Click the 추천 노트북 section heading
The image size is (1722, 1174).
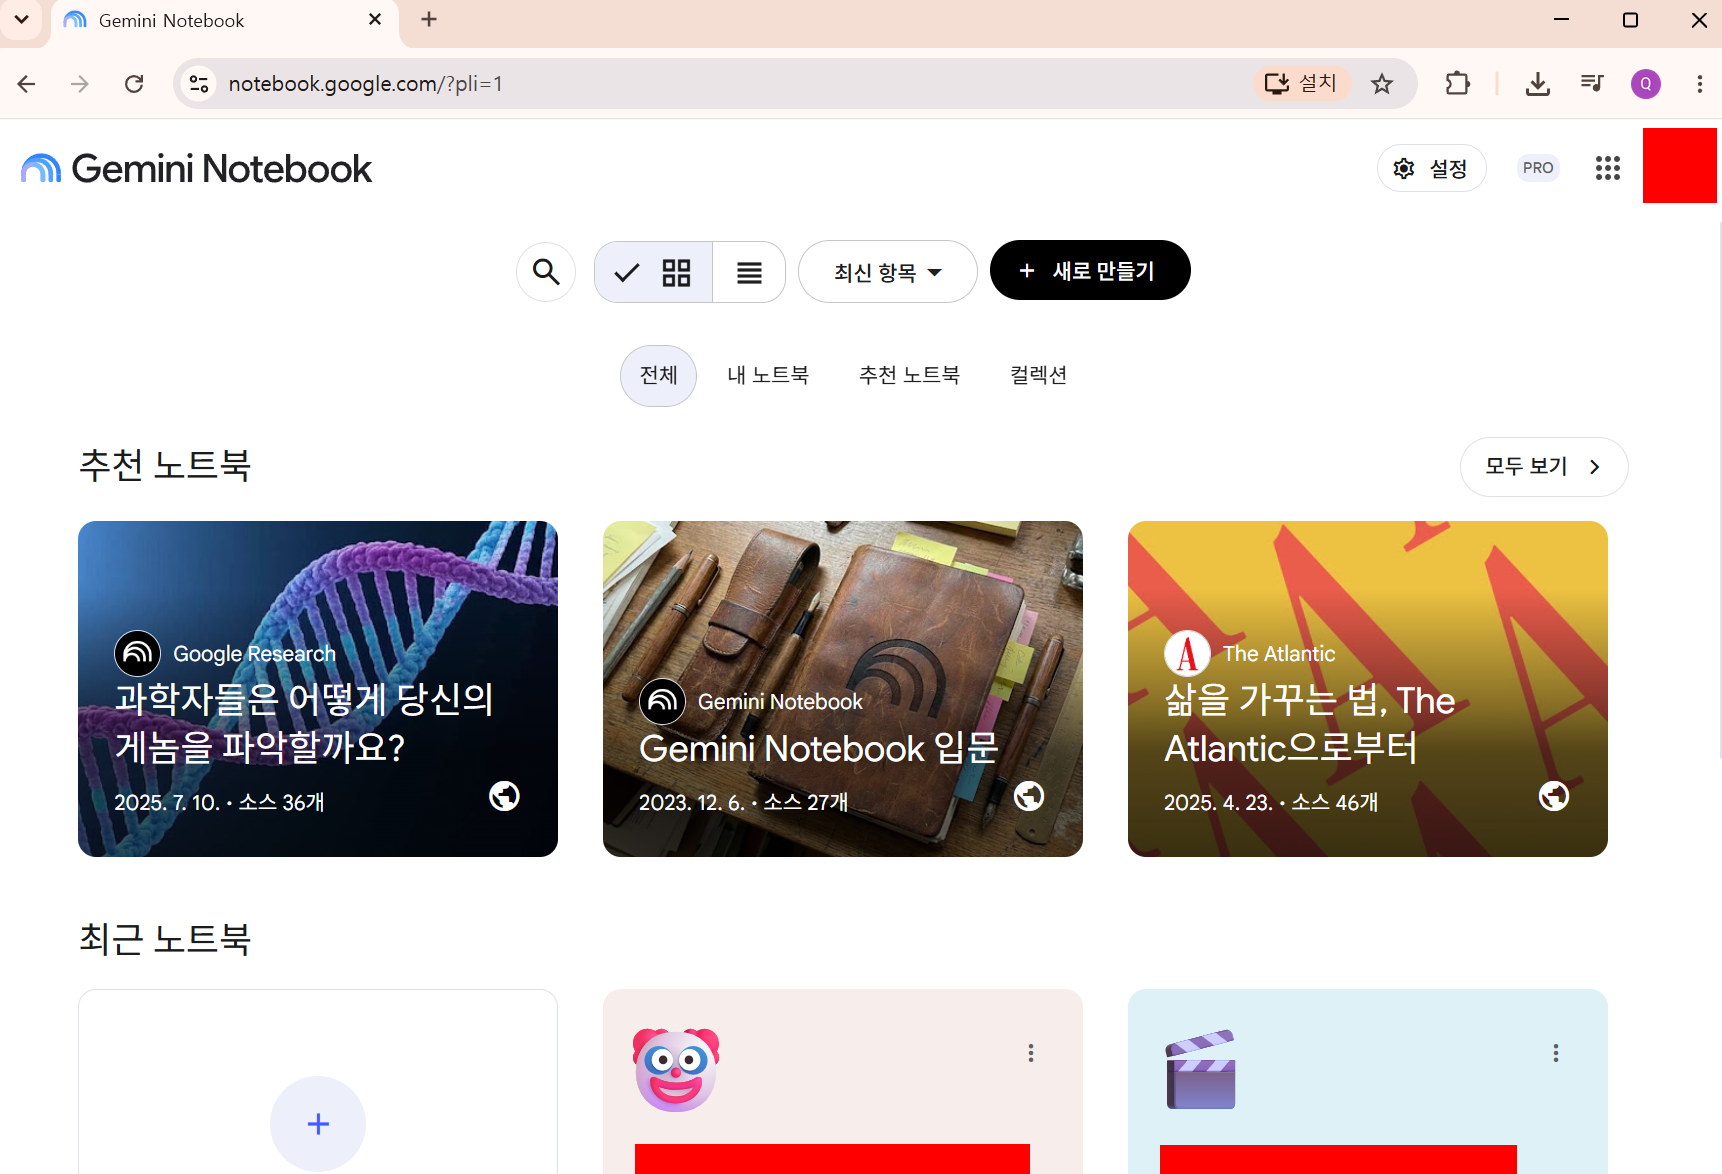[165, 465]
